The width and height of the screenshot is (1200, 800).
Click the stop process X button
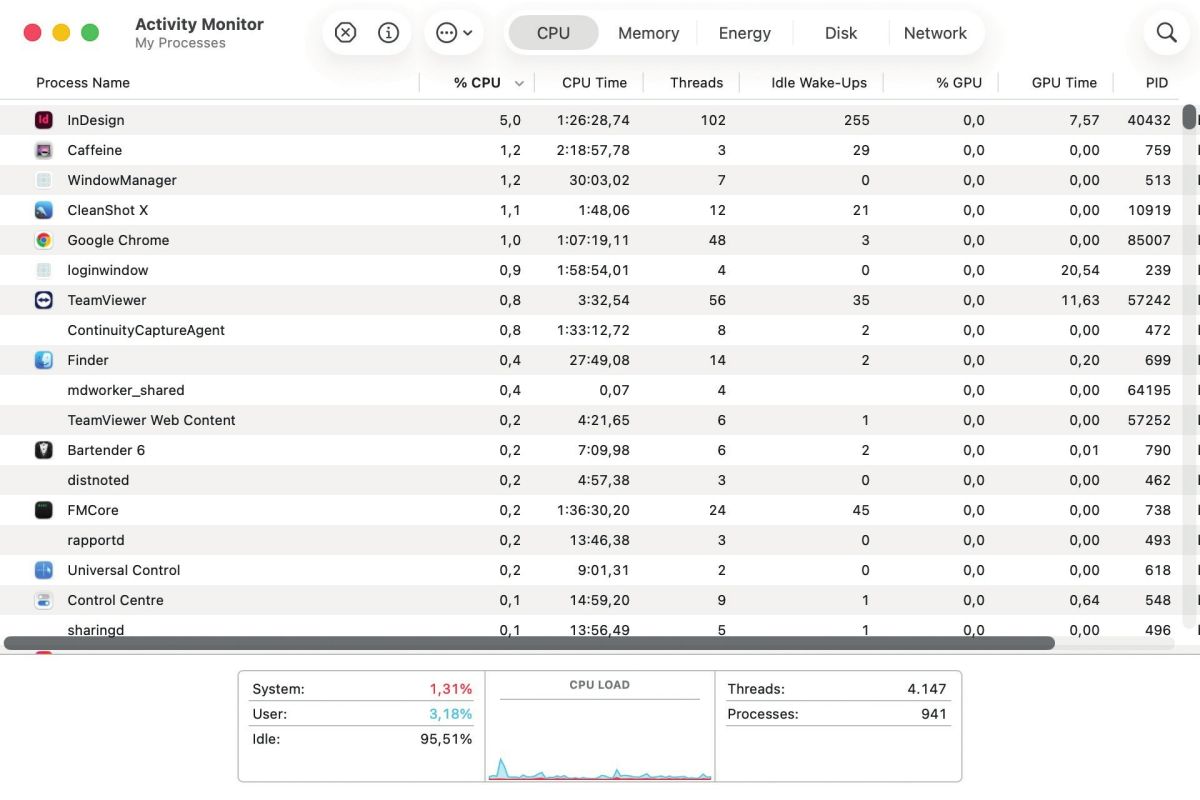pos(345,33)
